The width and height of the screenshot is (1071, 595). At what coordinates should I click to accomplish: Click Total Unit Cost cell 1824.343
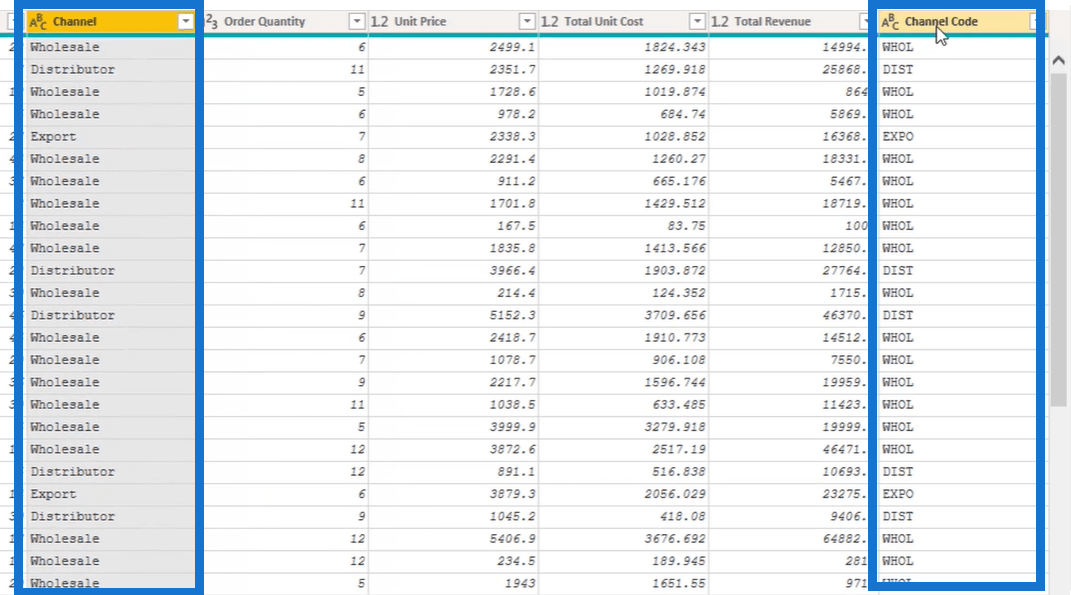[x=624, y=47]
